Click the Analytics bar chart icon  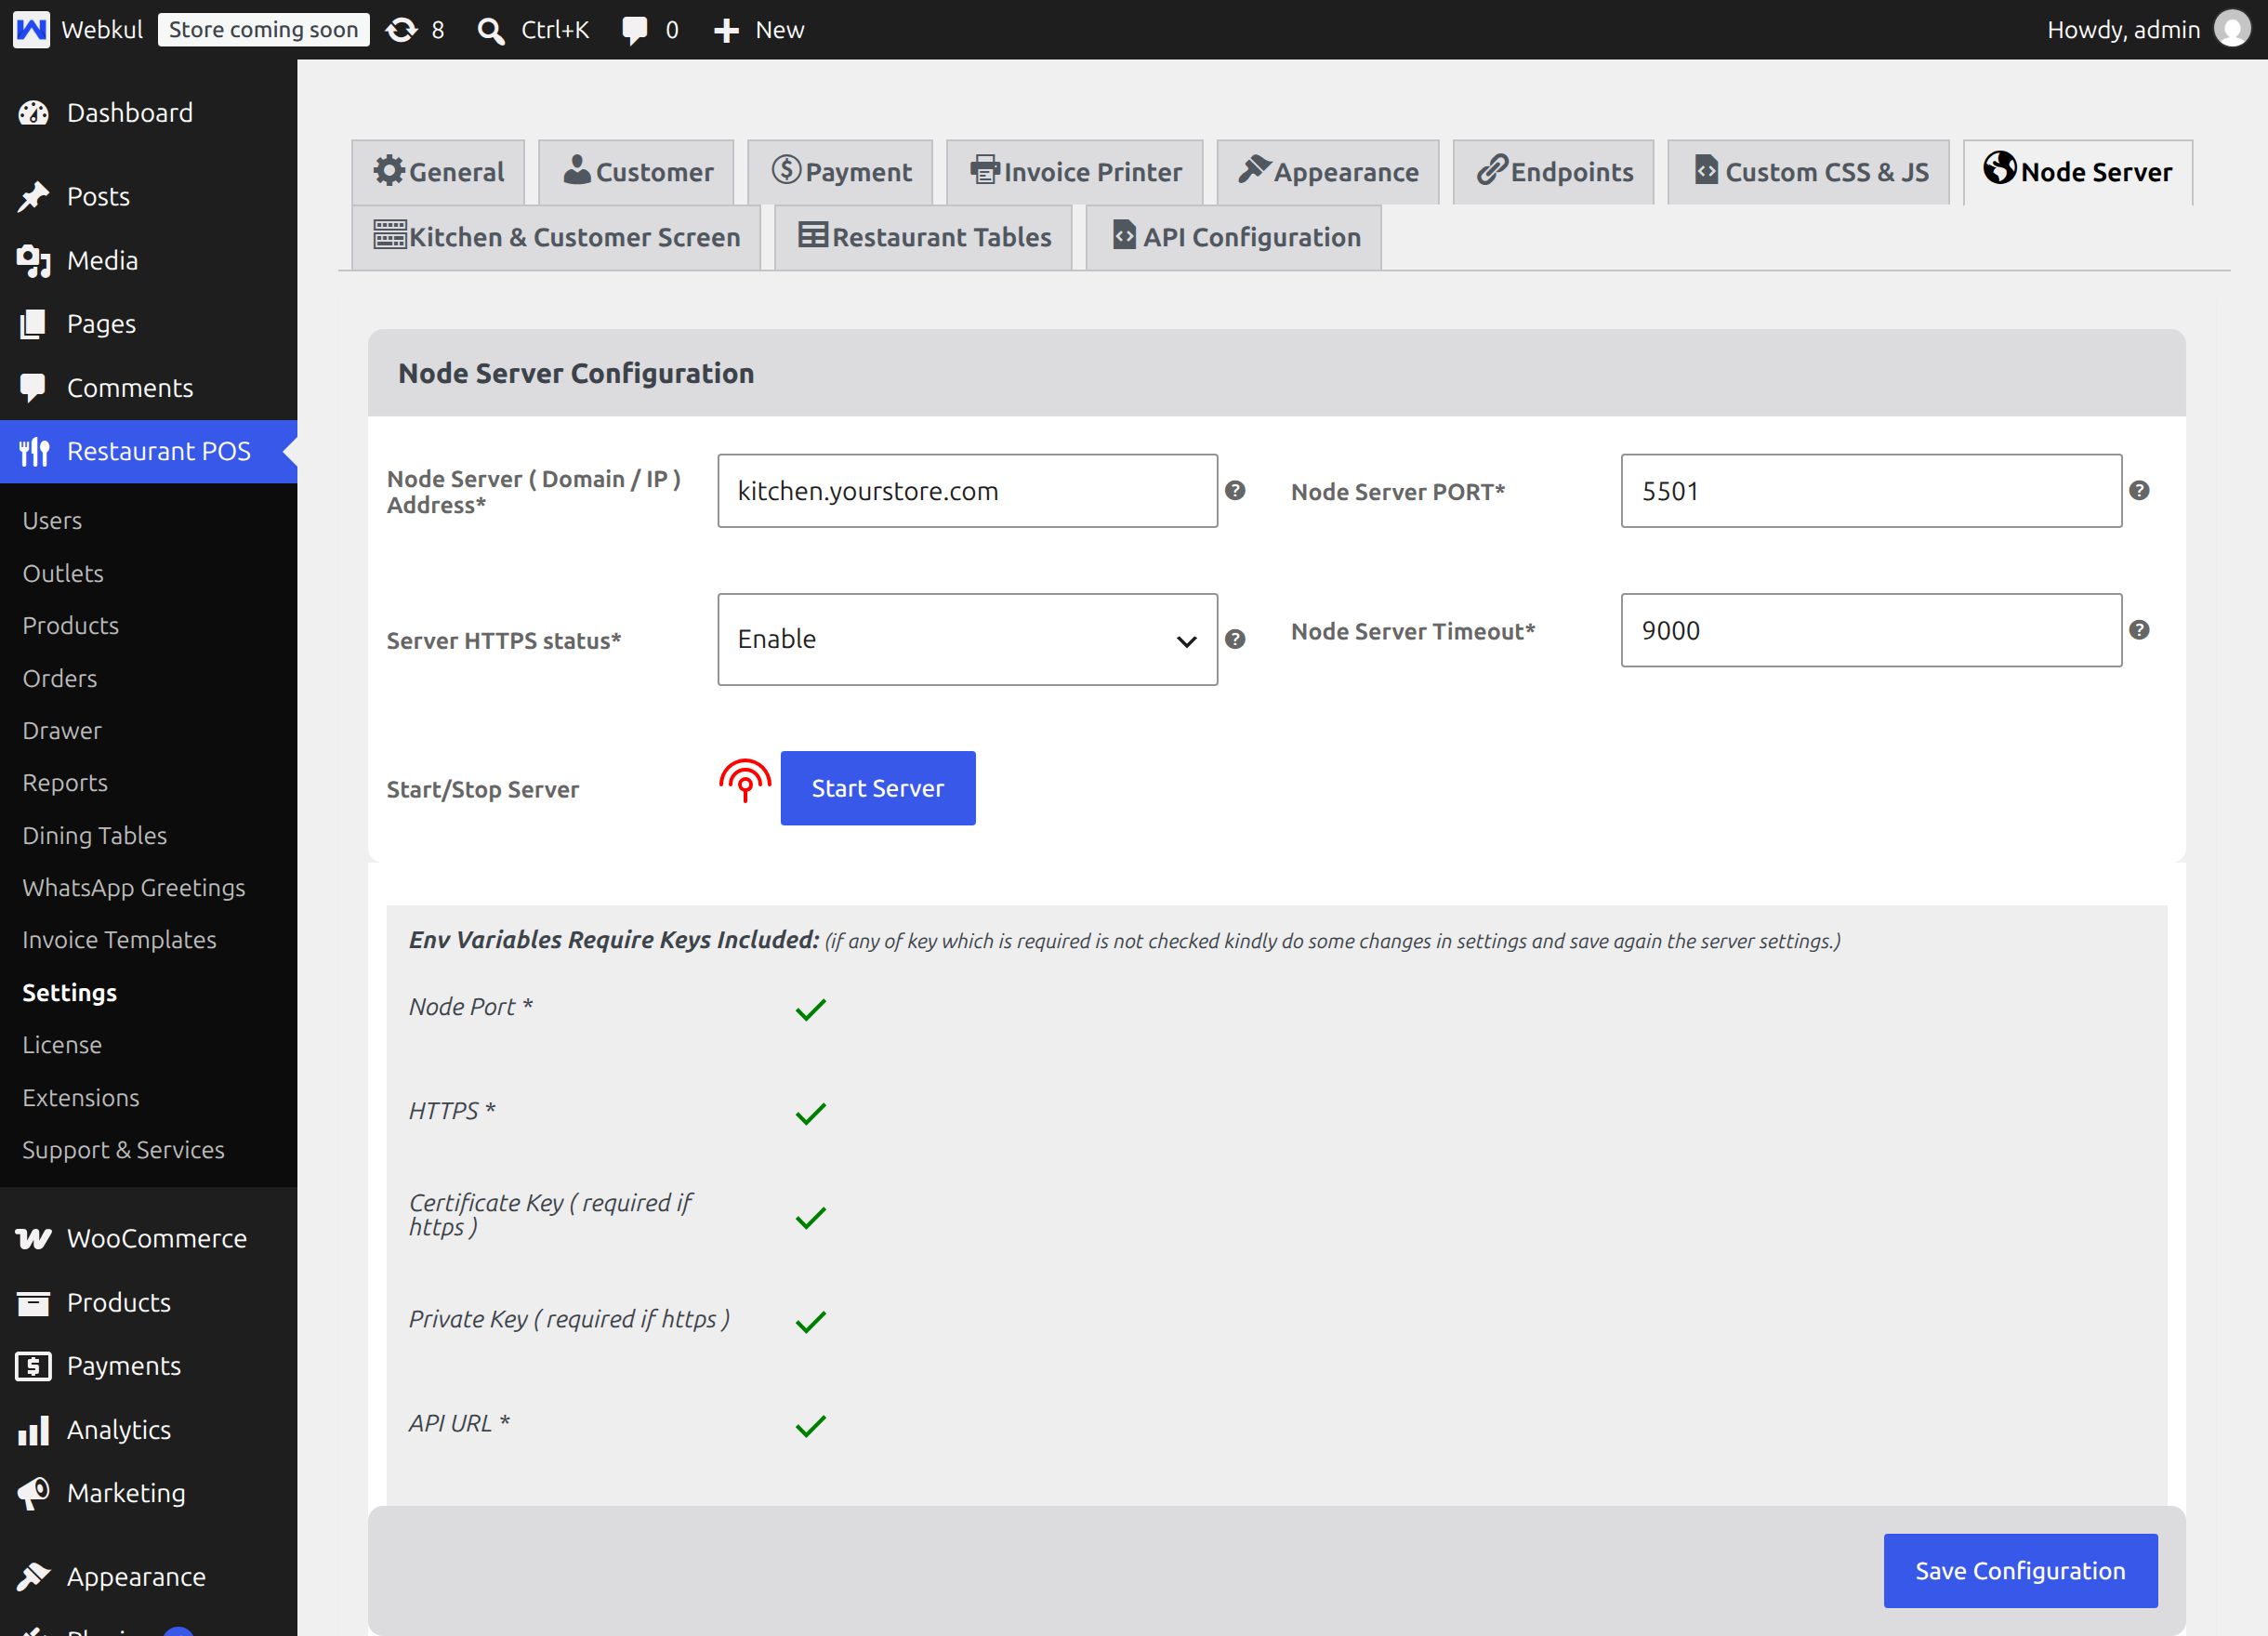pos(33,1430)
